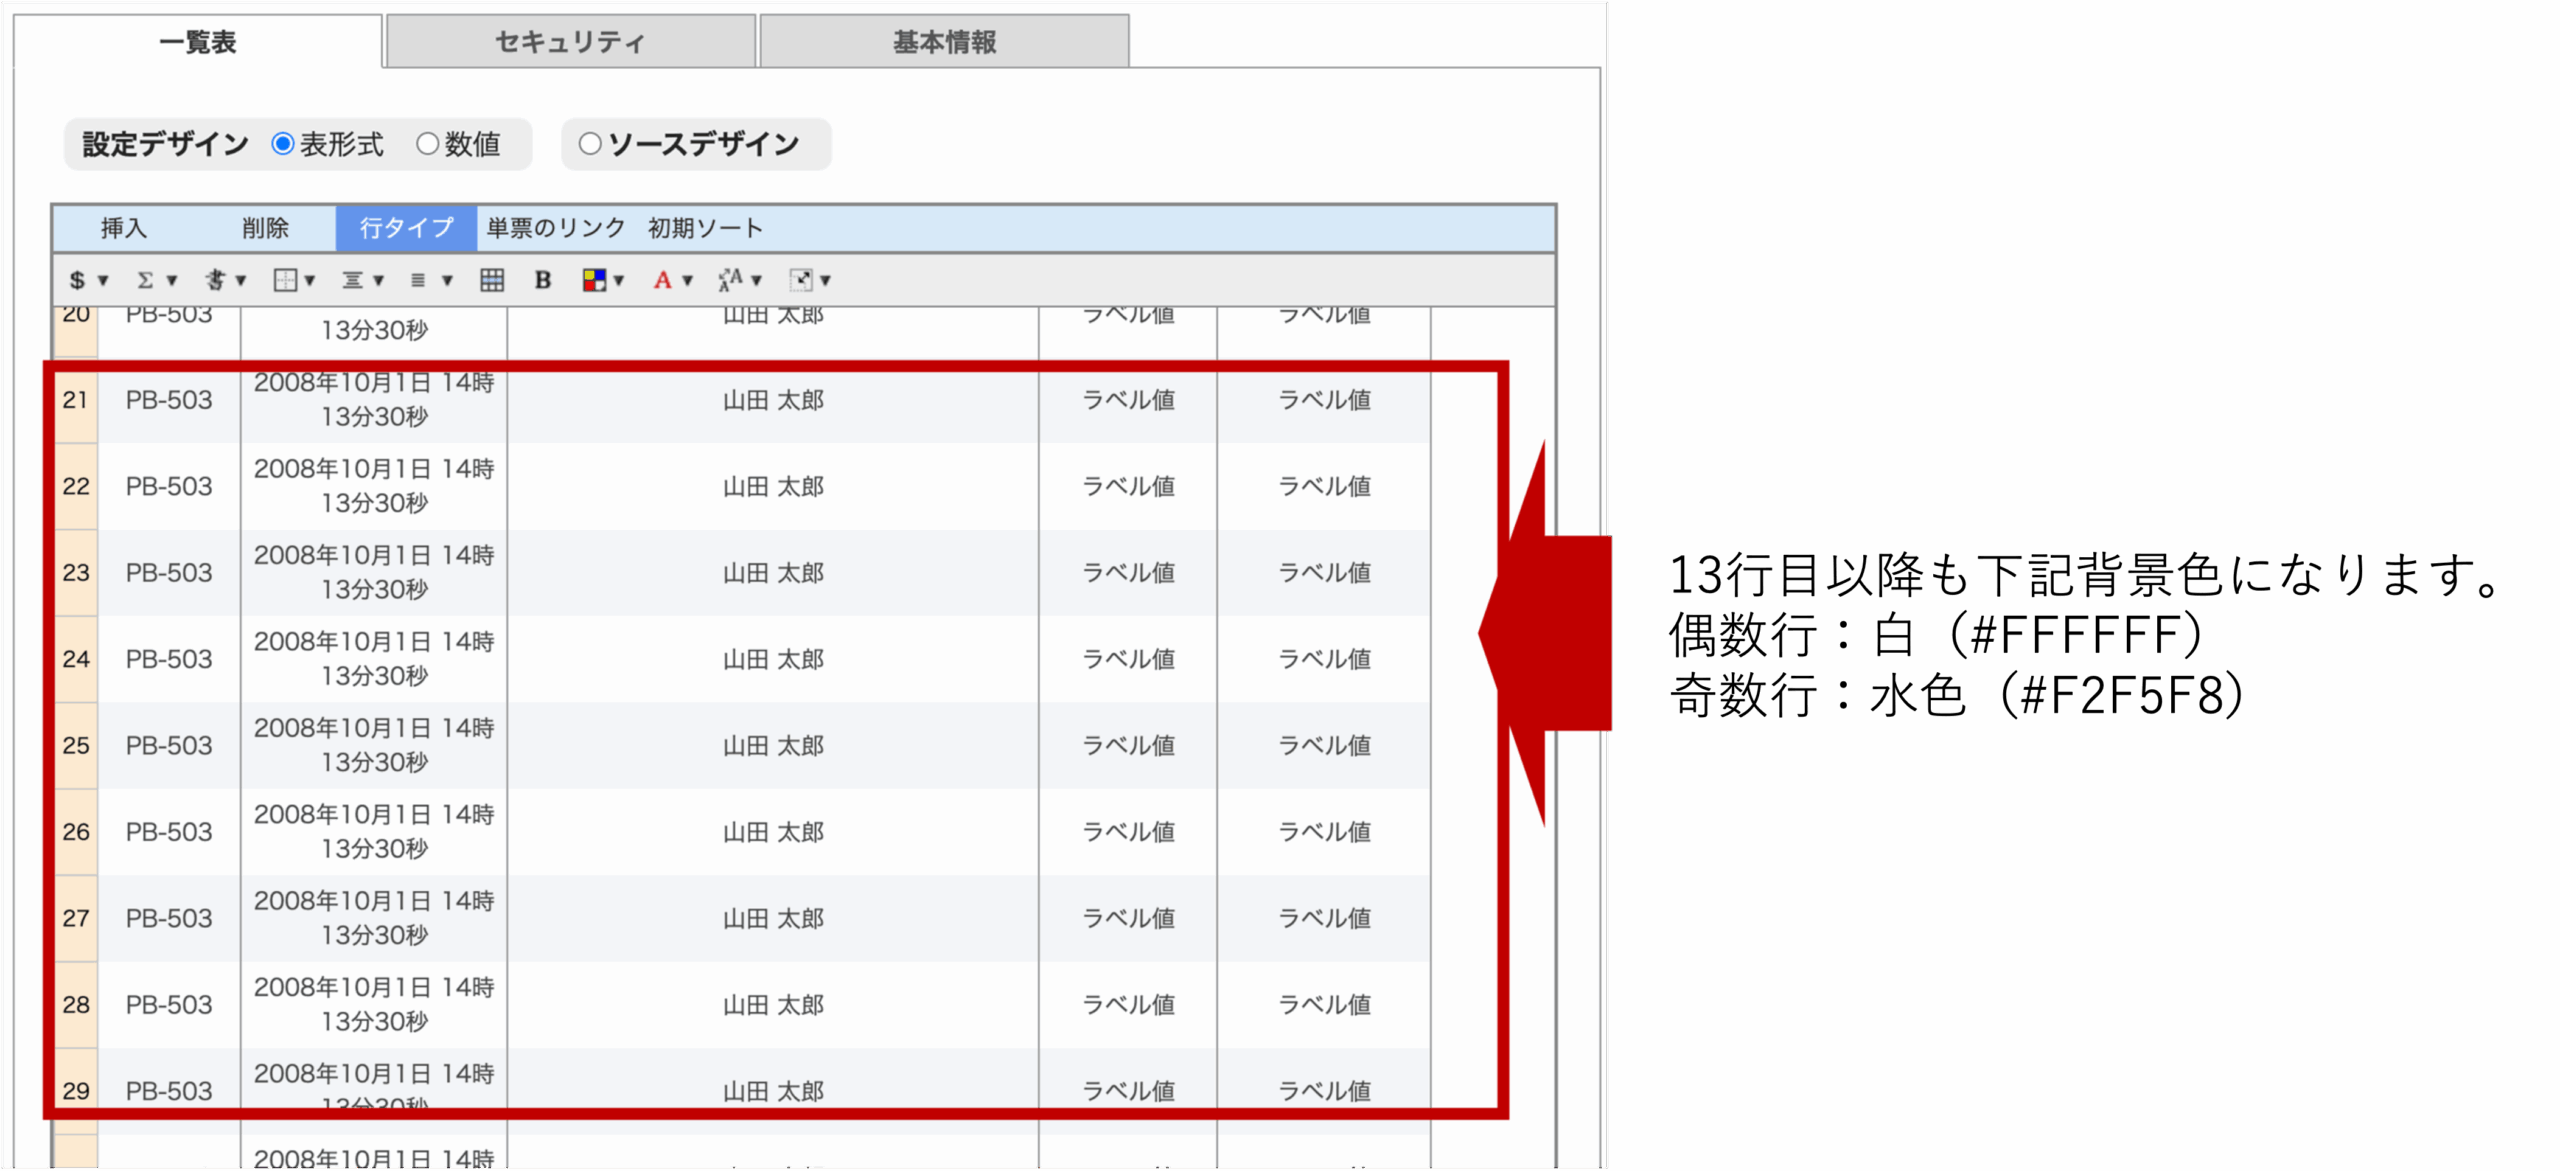Click the cell resize arrow icon
Viewport: 2560px width, 1171px height.
(801, 280)
